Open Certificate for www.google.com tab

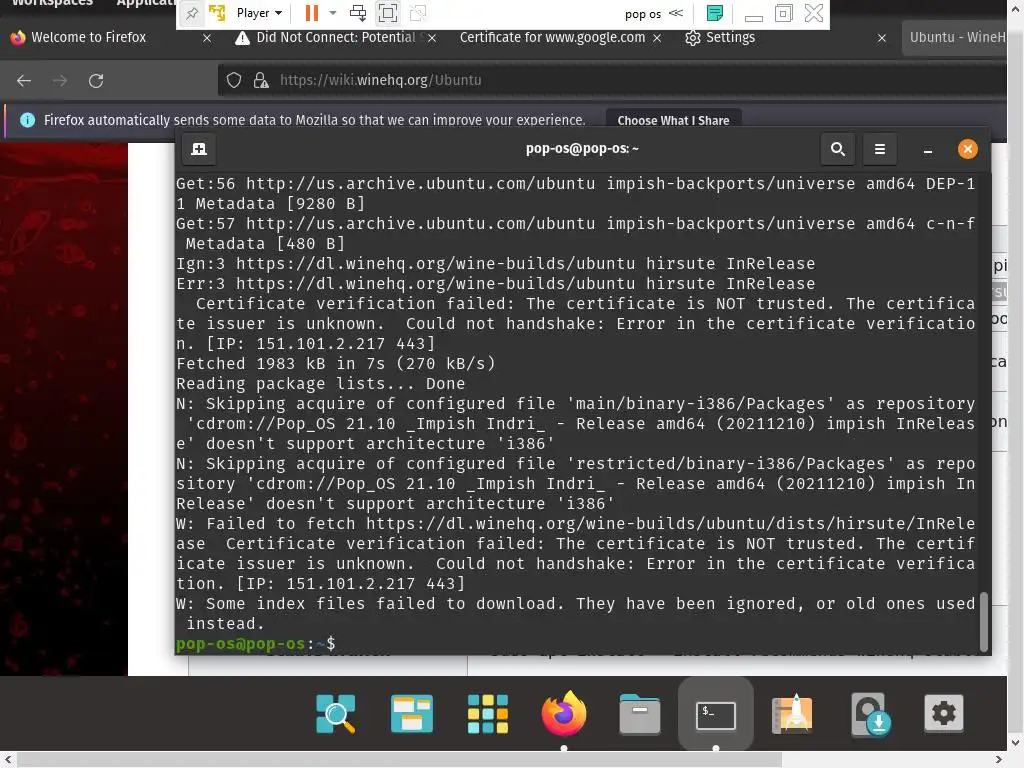point(552,37)
